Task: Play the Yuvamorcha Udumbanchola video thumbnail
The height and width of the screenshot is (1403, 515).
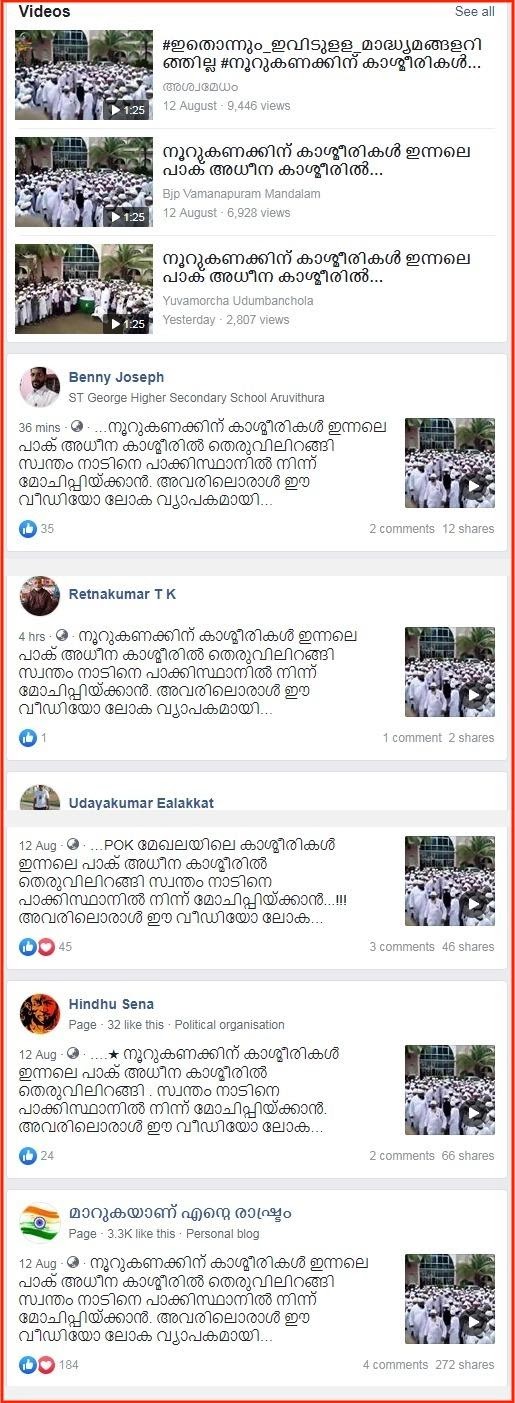Action: (84, 289)
